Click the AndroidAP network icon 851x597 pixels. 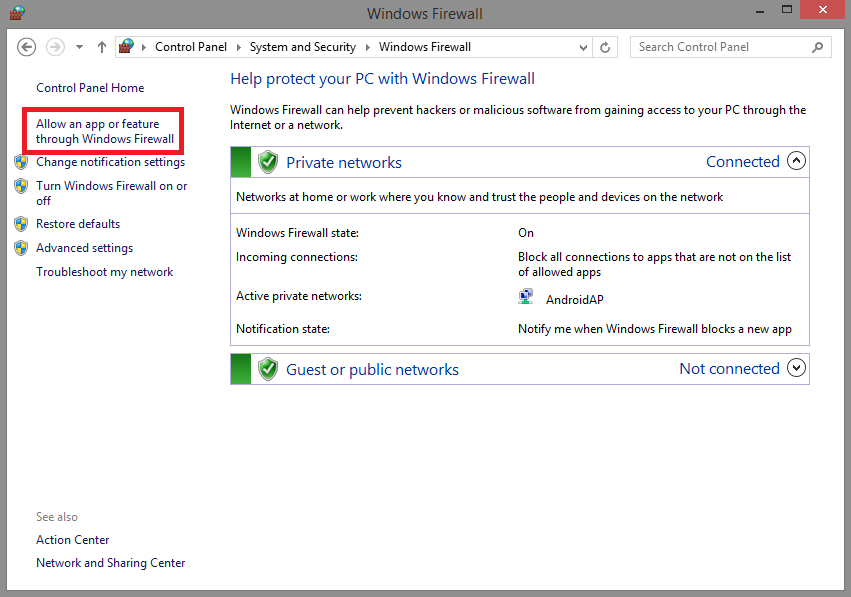point(525,295)
